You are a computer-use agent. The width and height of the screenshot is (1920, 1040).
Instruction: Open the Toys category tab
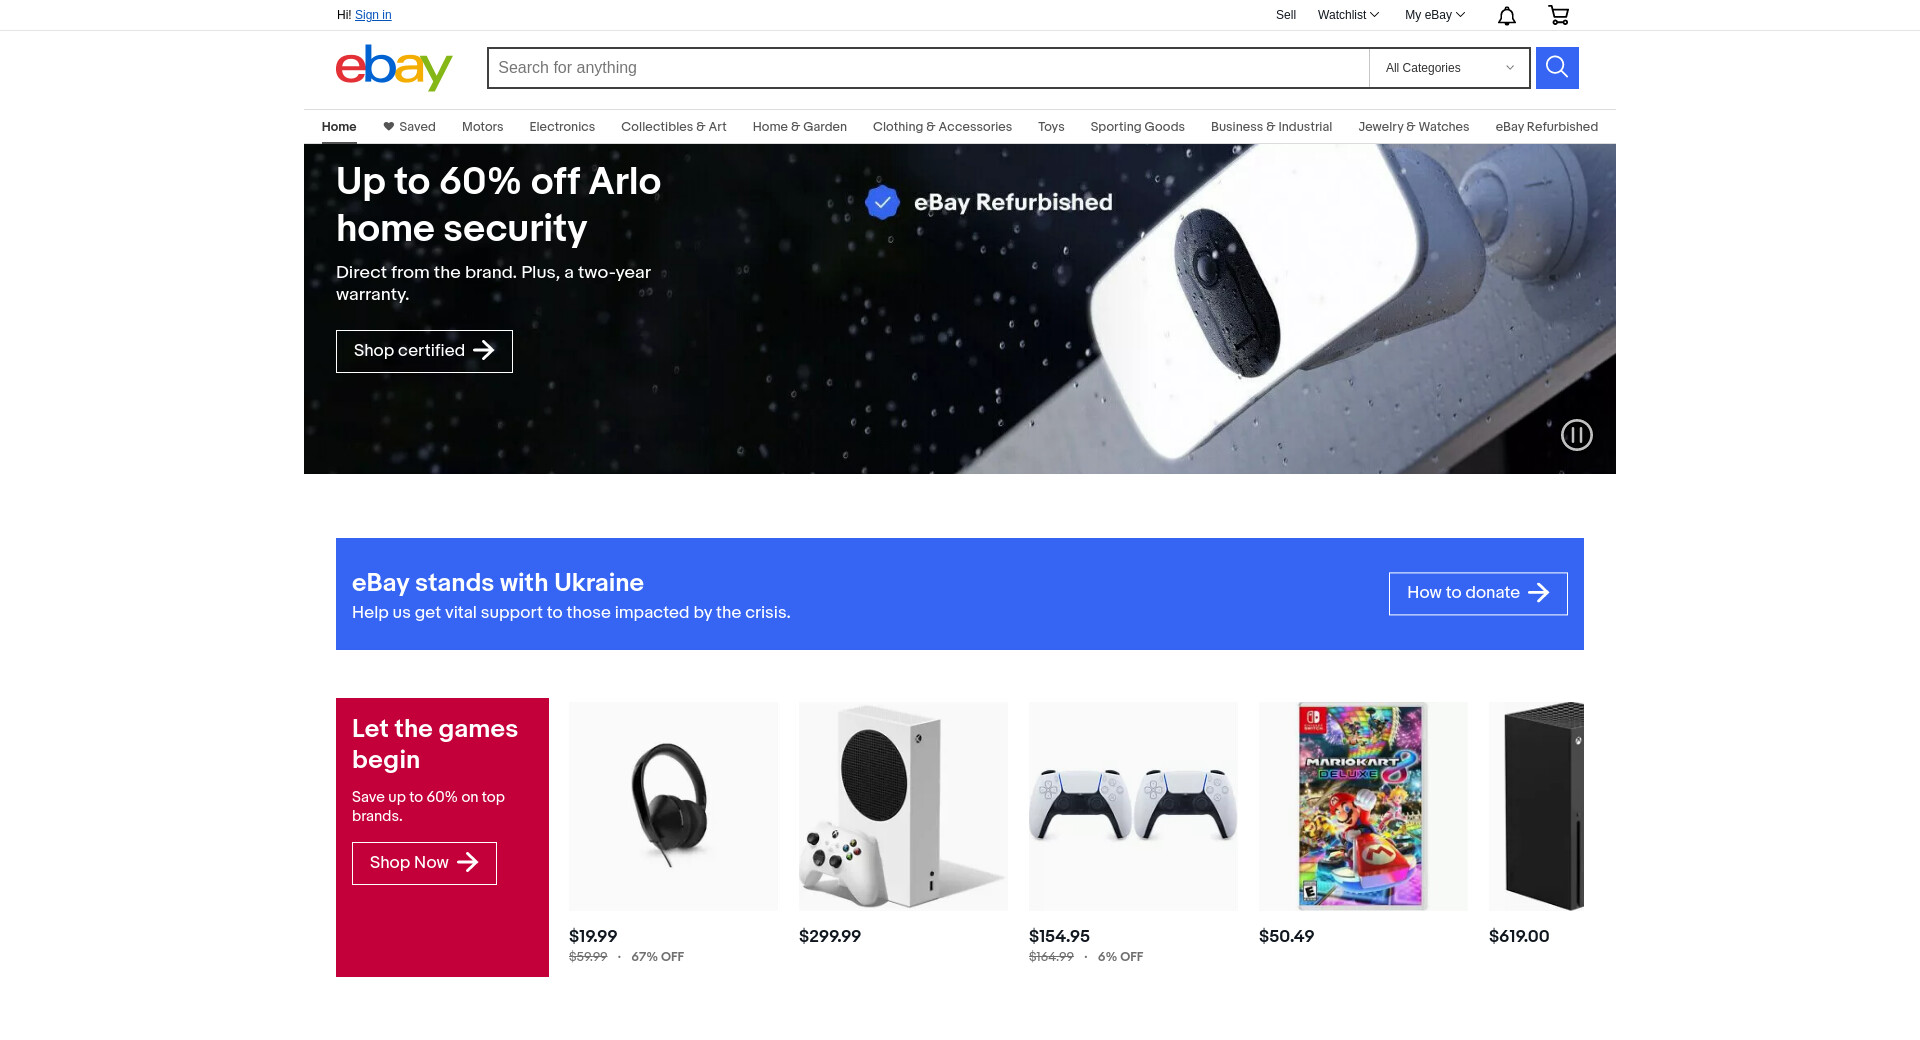point(1051,127)
